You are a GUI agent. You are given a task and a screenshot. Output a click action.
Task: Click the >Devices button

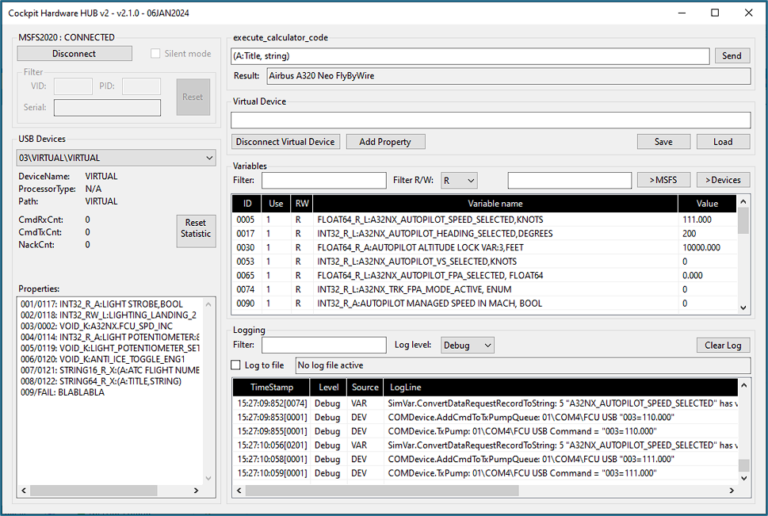pos(722,180)
